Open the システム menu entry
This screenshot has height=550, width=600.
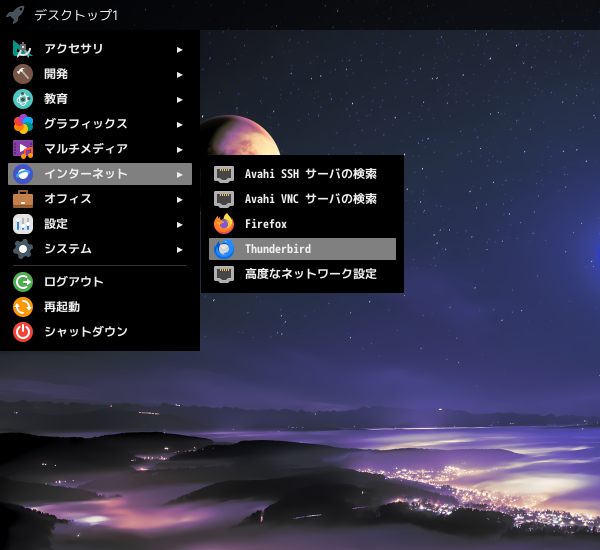pyautogui.click(x=100, y=249)
